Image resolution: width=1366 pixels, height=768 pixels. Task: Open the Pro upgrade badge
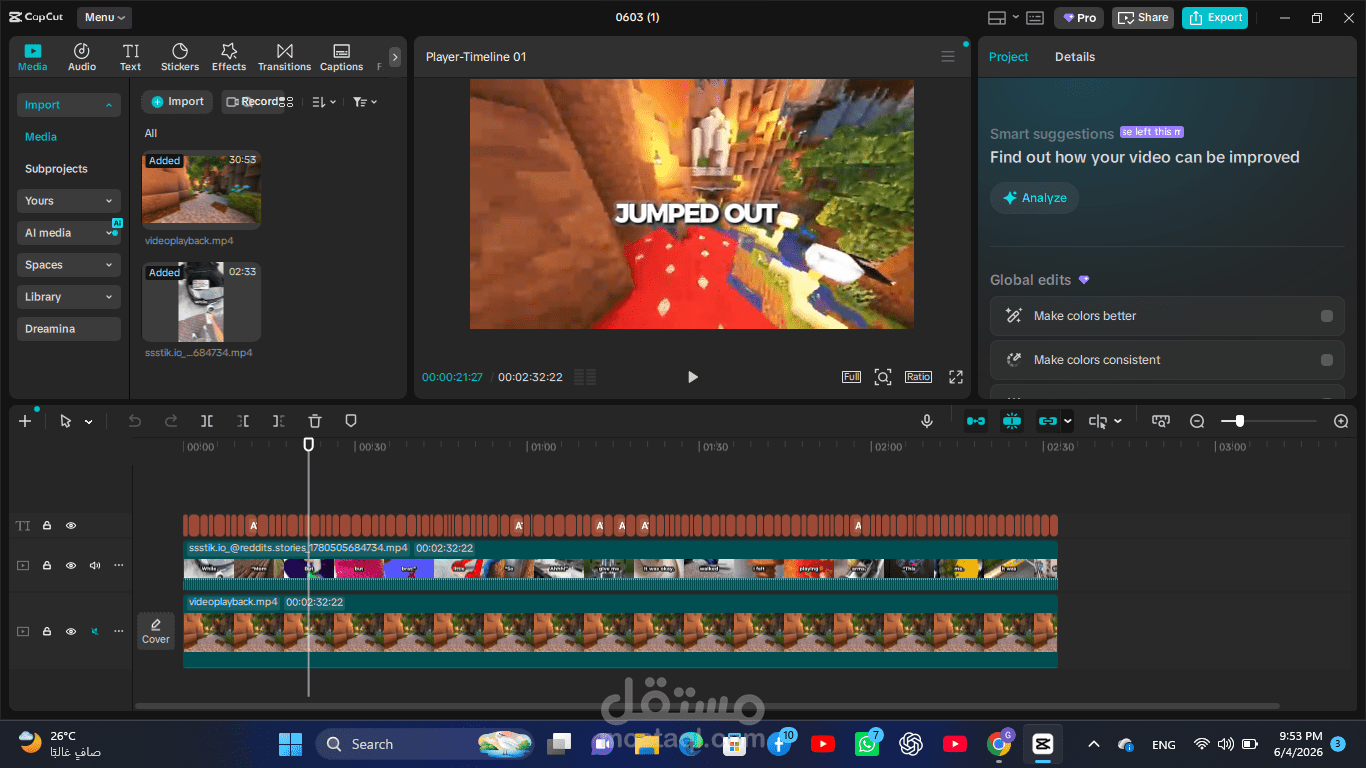(1079, 18)
